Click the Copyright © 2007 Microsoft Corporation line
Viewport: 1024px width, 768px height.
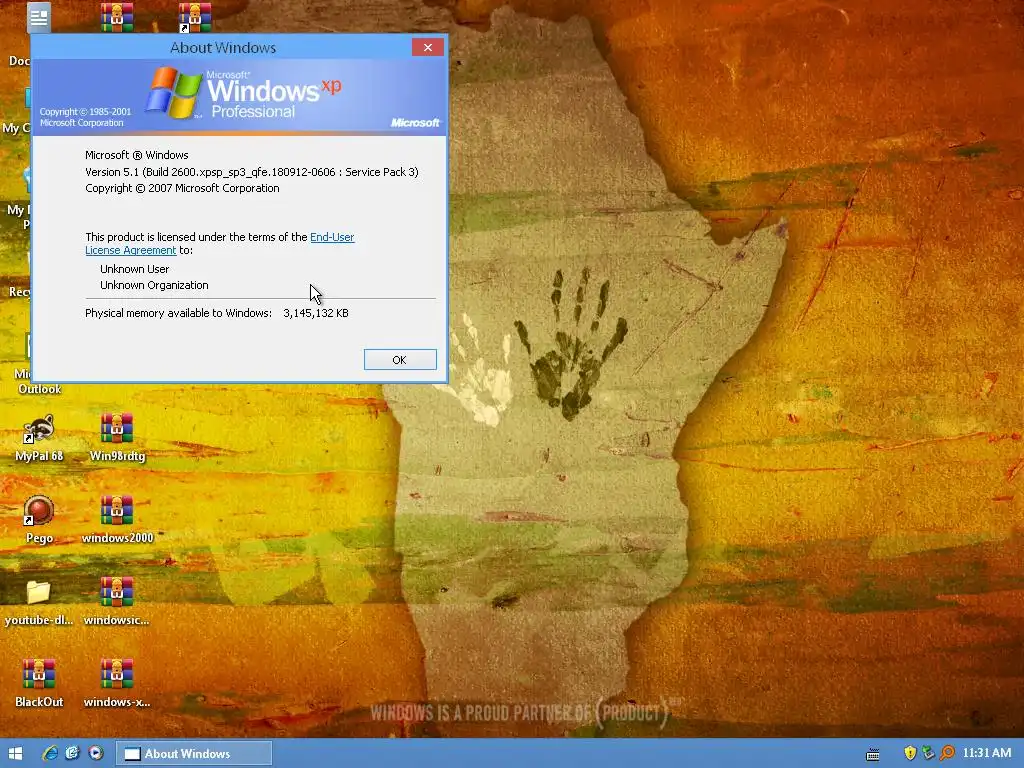pyautogui.click(x=182, y=188)
